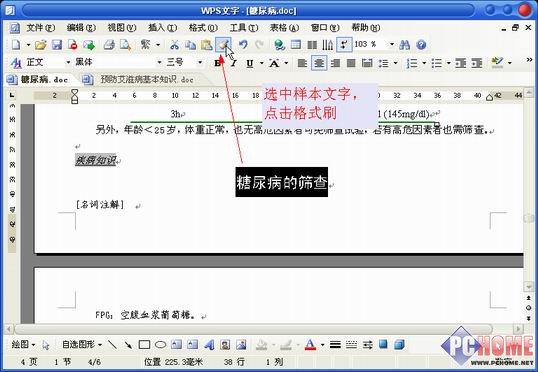The width and height of the screenshot is (538, 372).
Task: Open the 三号 font size dropdown
Action: [200, 62]
